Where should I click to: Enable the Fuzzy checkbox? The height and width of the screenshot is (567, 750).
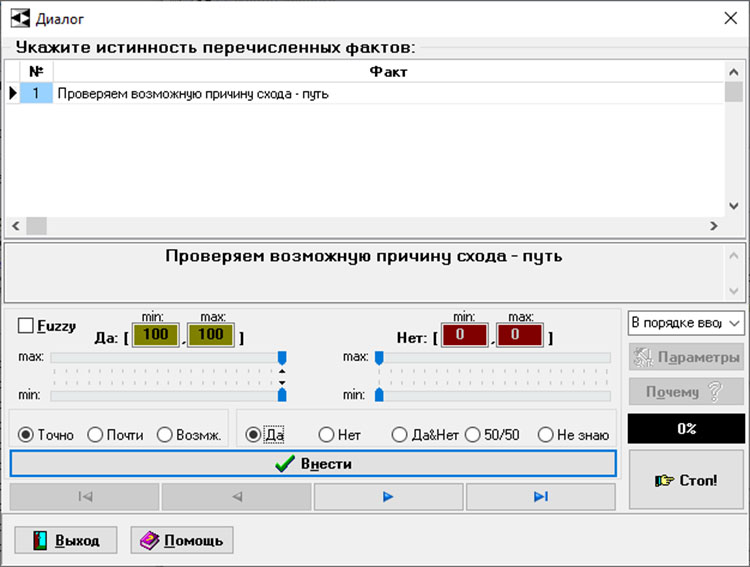[26, 326]
